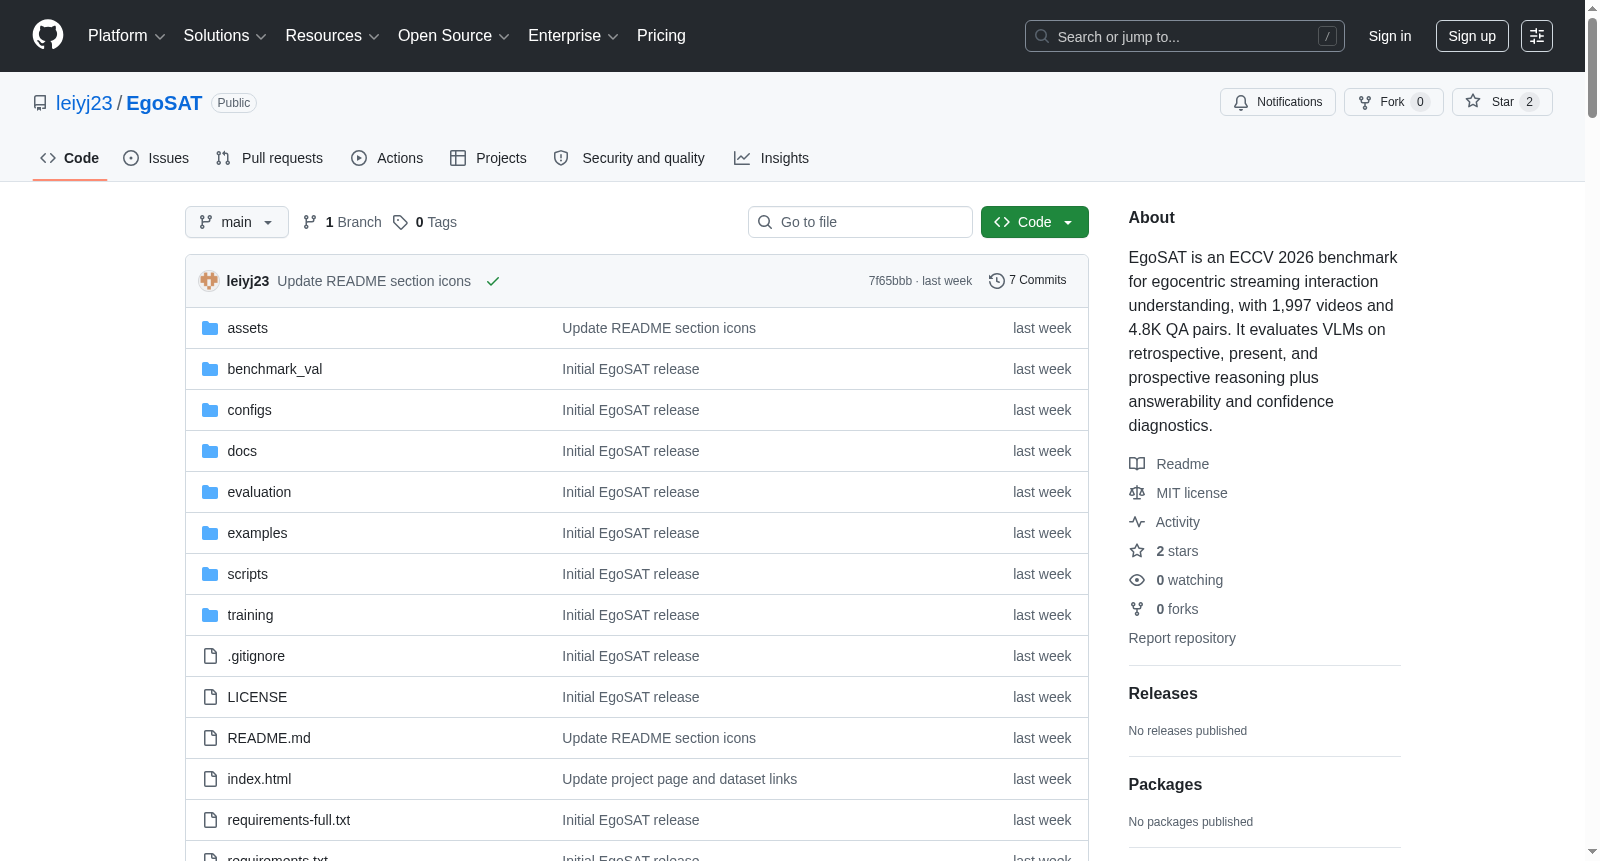Click the assets folder icon
Image resolution: width=1600 pixels, height=861 pixels.
[x=210, y=328]
